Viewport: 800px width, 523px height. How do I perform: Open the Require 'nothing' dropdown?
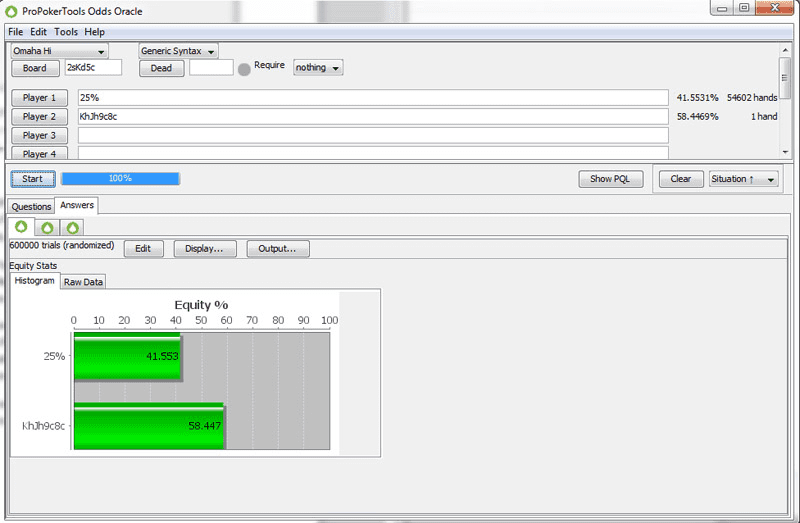318,68
